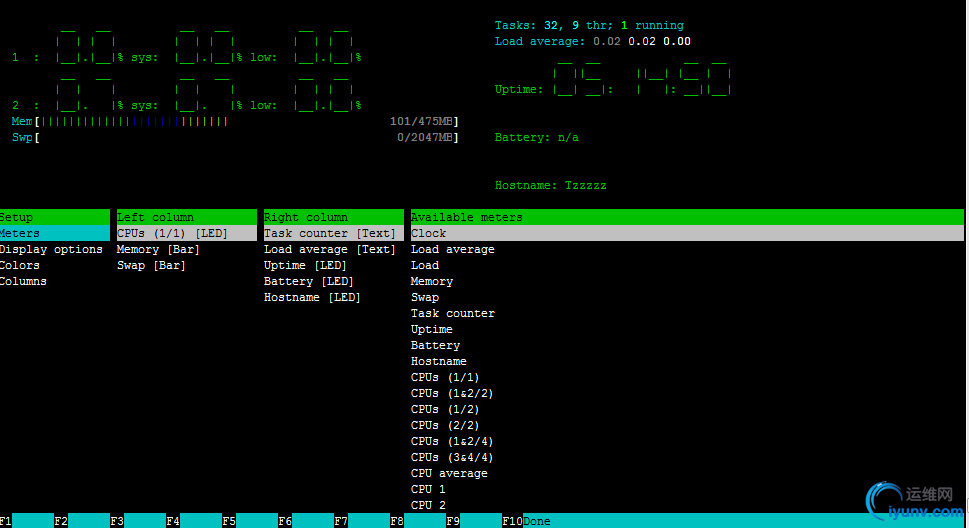Viewport: 969px width, 528px height.
Task: Click the Tasks: 32, 9 thr line
Action: [589, 25]
